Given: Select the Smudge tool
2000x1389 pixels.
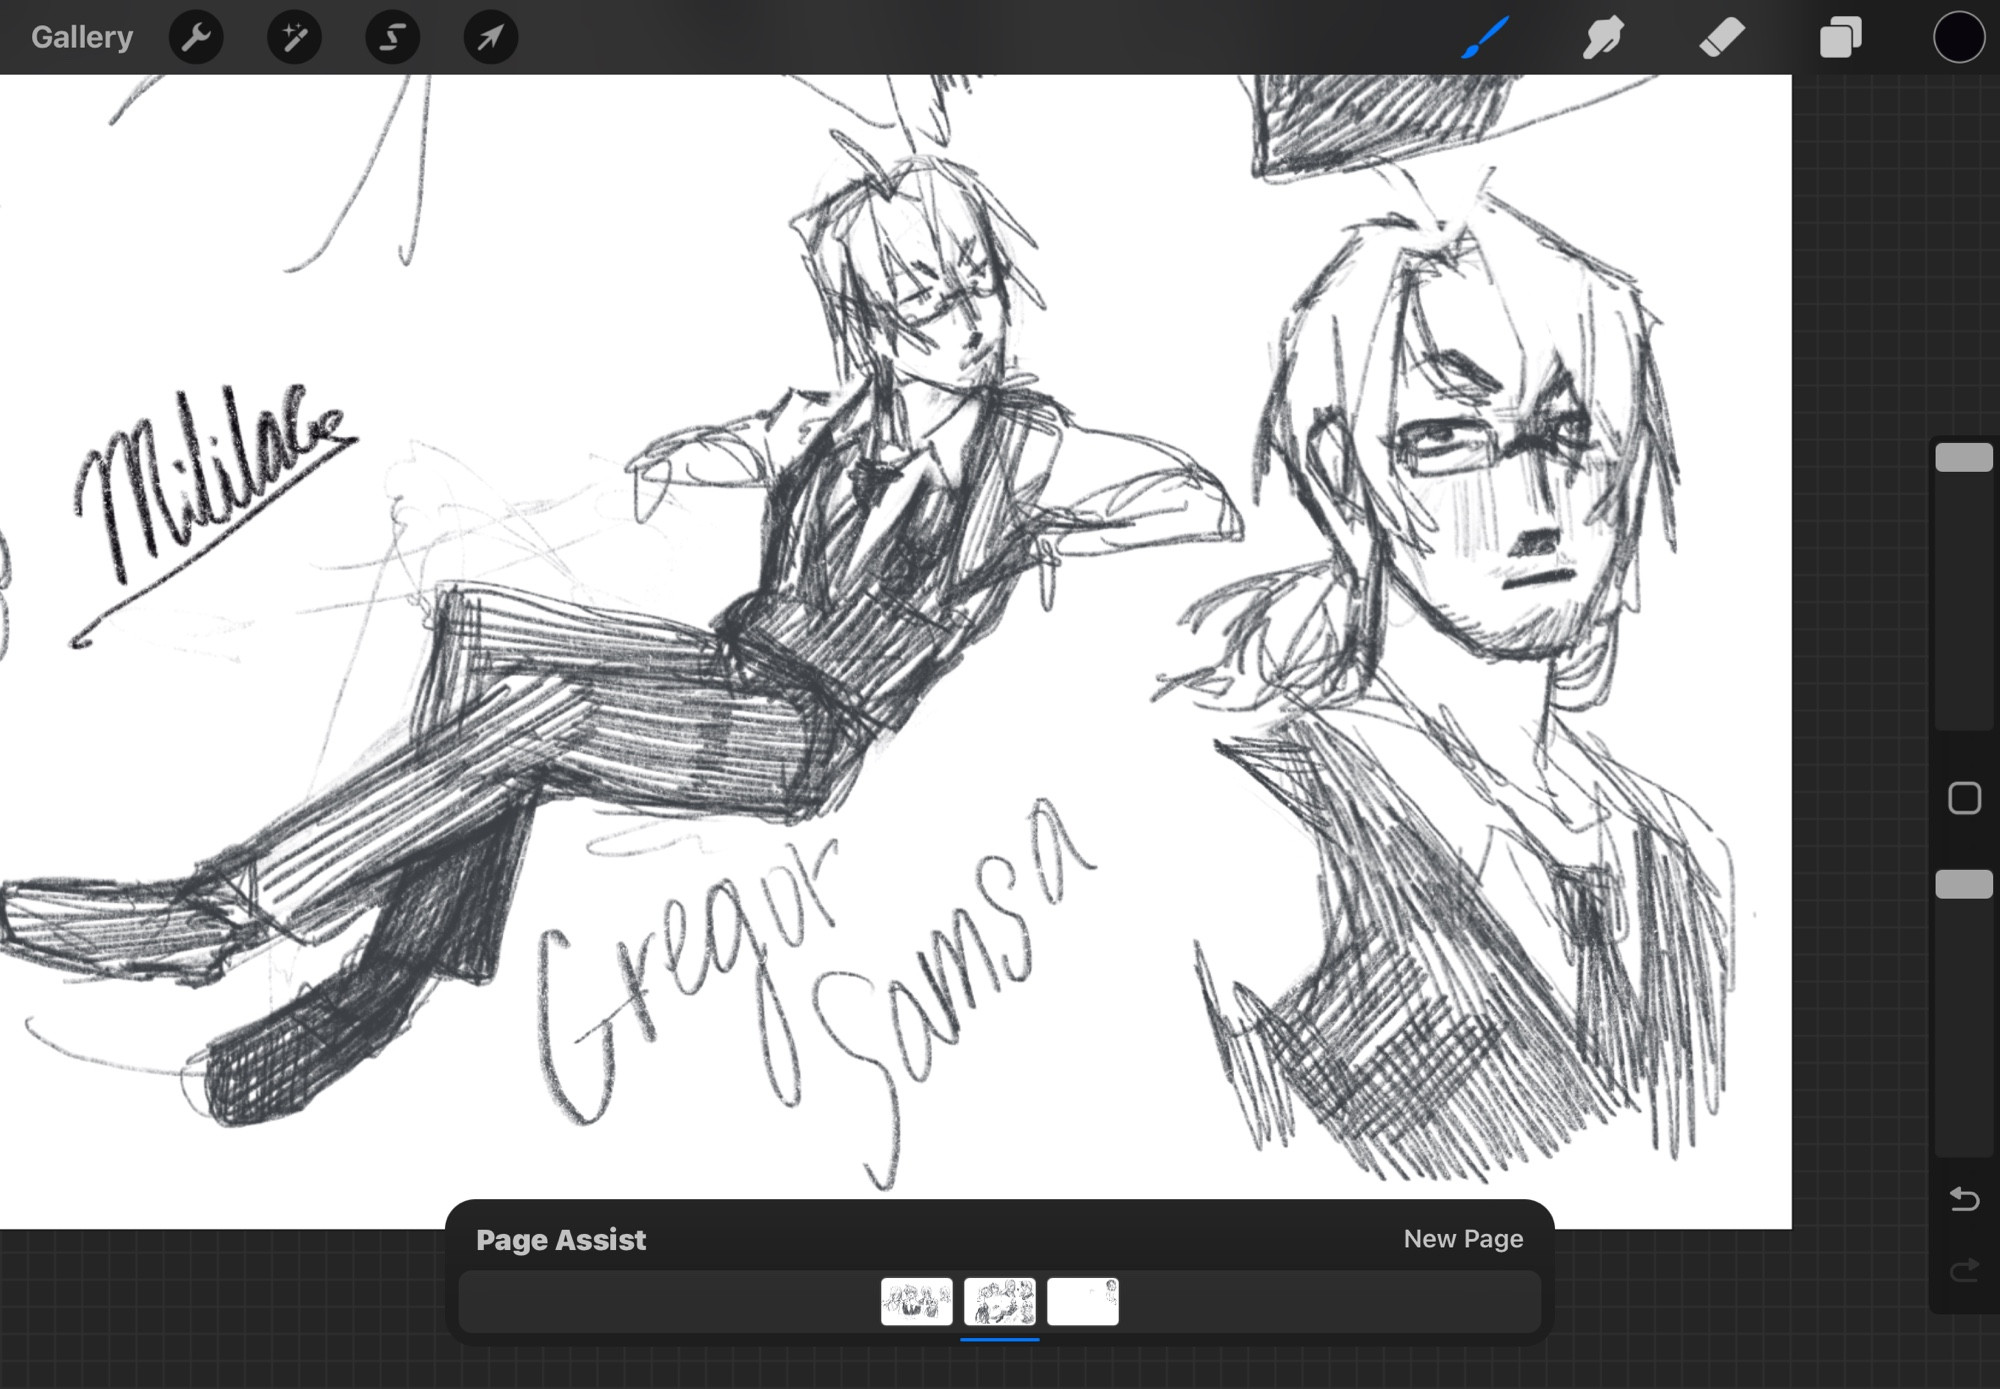Looking at the screenshot, I should click(x=1603, y=38).
